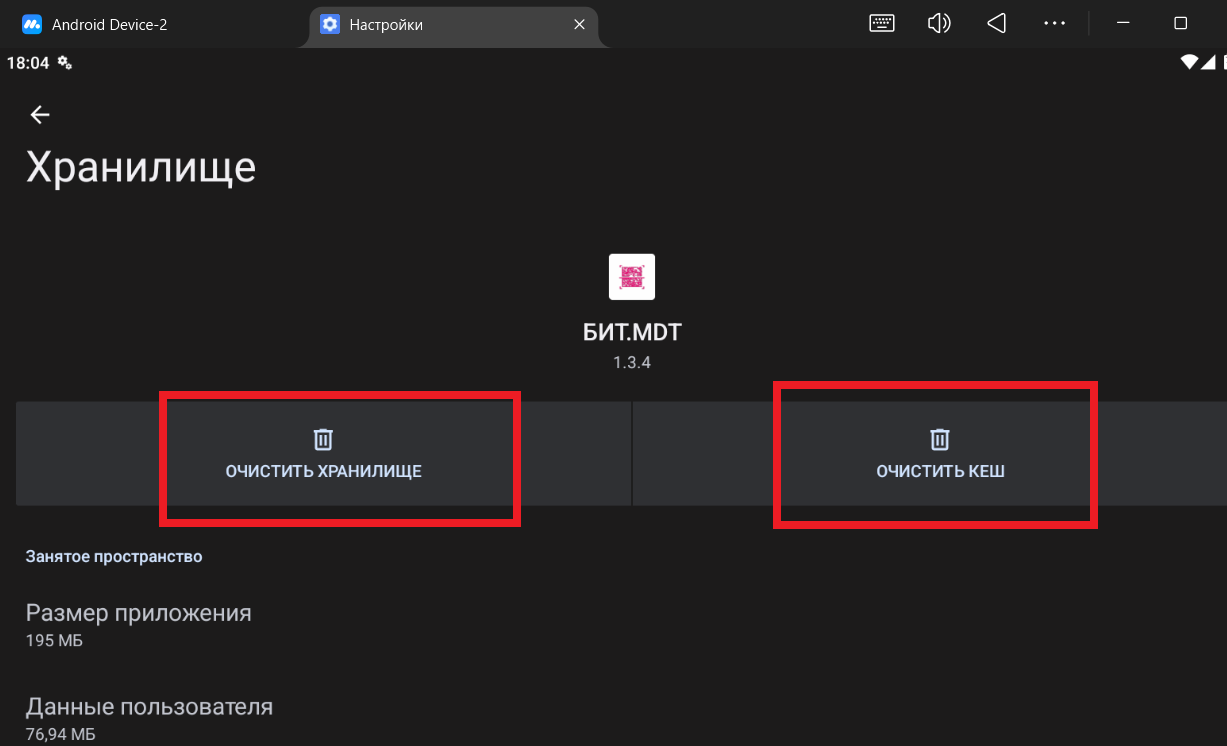Click the 18:04 clock in status bar
This screenshot has width=1227, height=746.
coord(28,63)
